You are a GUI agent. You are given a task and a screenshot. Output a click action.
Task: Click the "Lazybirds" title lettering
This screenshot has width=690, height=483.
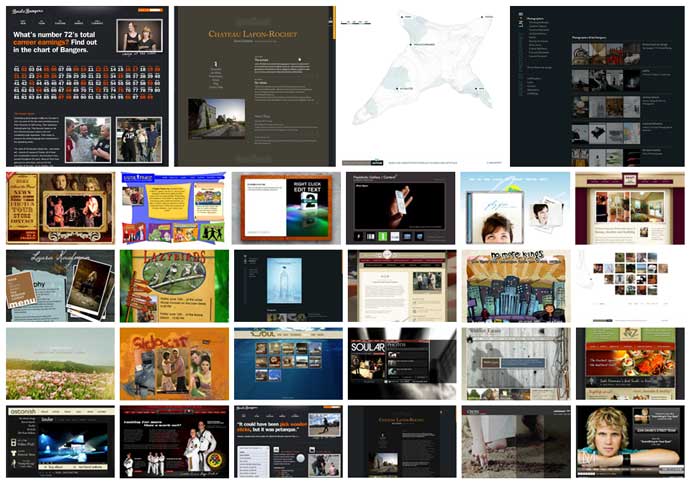pyautogui.click(x=175, y=257)
